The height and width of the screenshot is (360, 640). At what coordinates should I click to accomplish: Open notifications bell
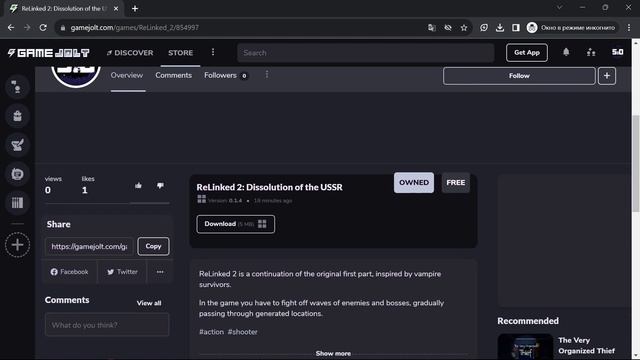pos(566,52)
